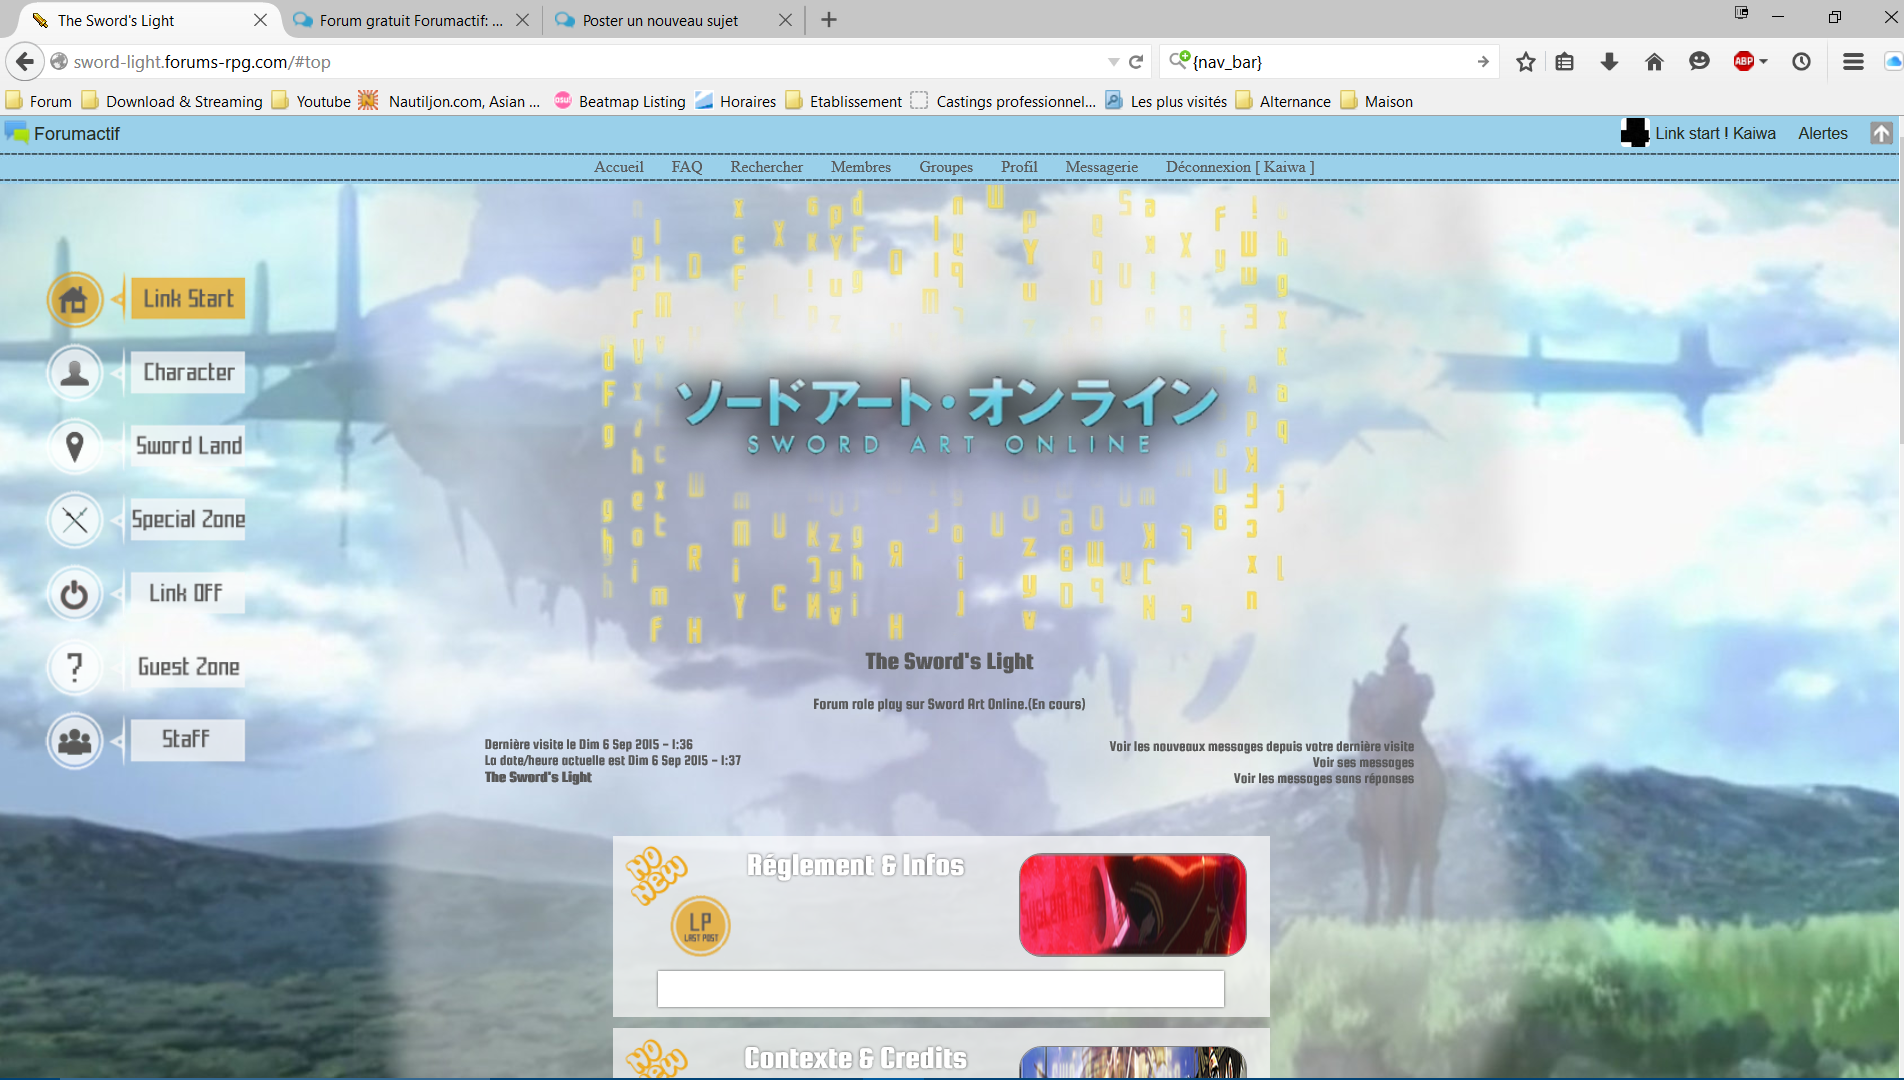Open the Les plus visités bookmark folder
The width and height of the screenshot is (1904, 1080).
[x=1166, y=101]
